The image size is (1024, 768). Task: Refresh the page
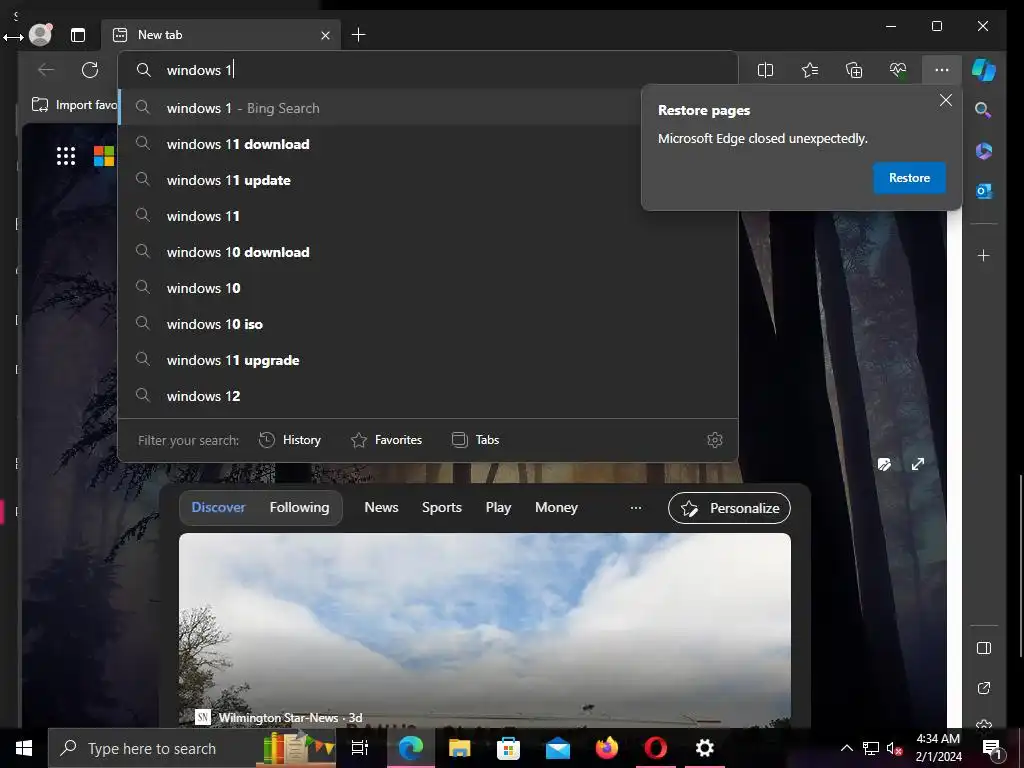pyautogui.click(x=90, y=70)
